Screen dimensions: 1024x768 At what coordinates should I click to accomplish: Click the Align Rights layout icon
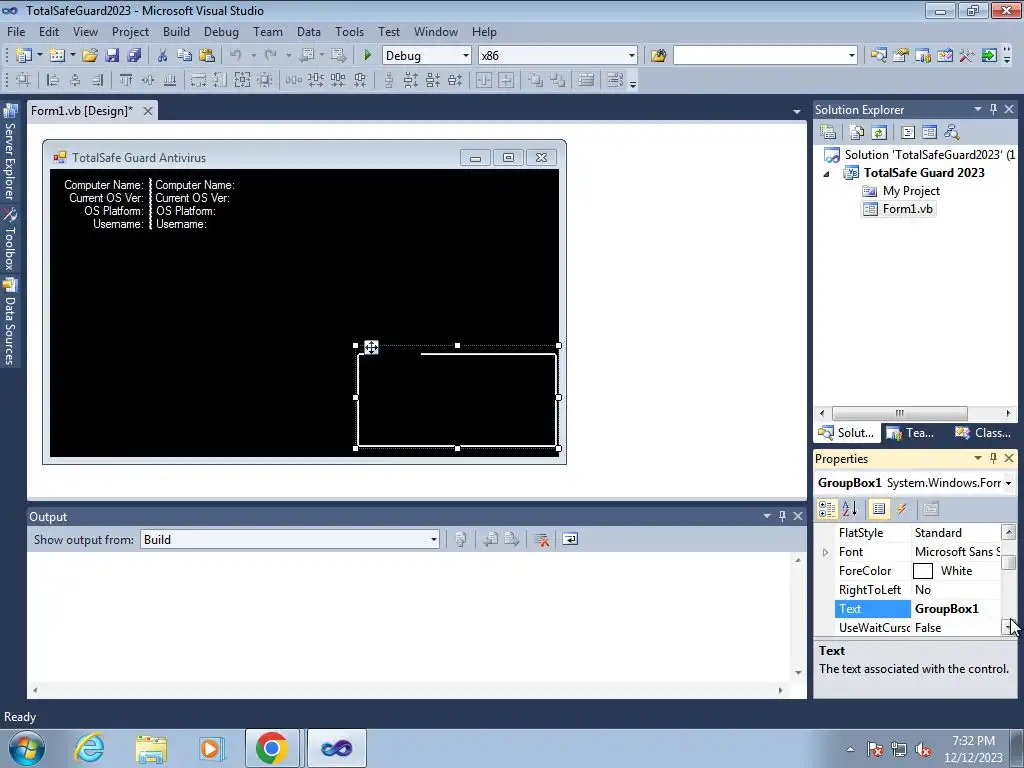click(x=97, y=80)
